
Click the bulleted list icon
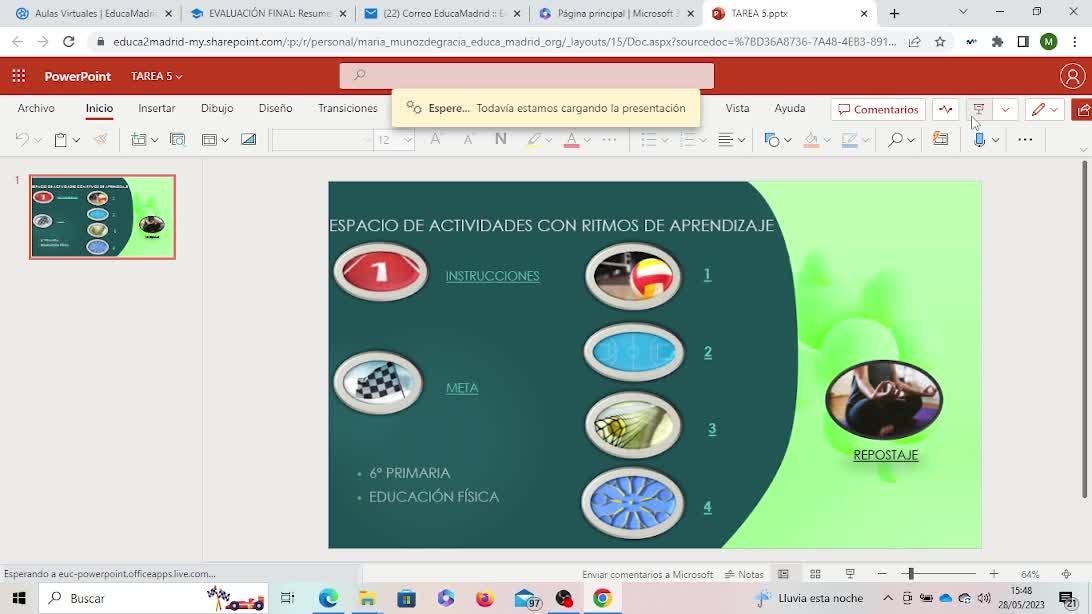[x=648, y=140]
